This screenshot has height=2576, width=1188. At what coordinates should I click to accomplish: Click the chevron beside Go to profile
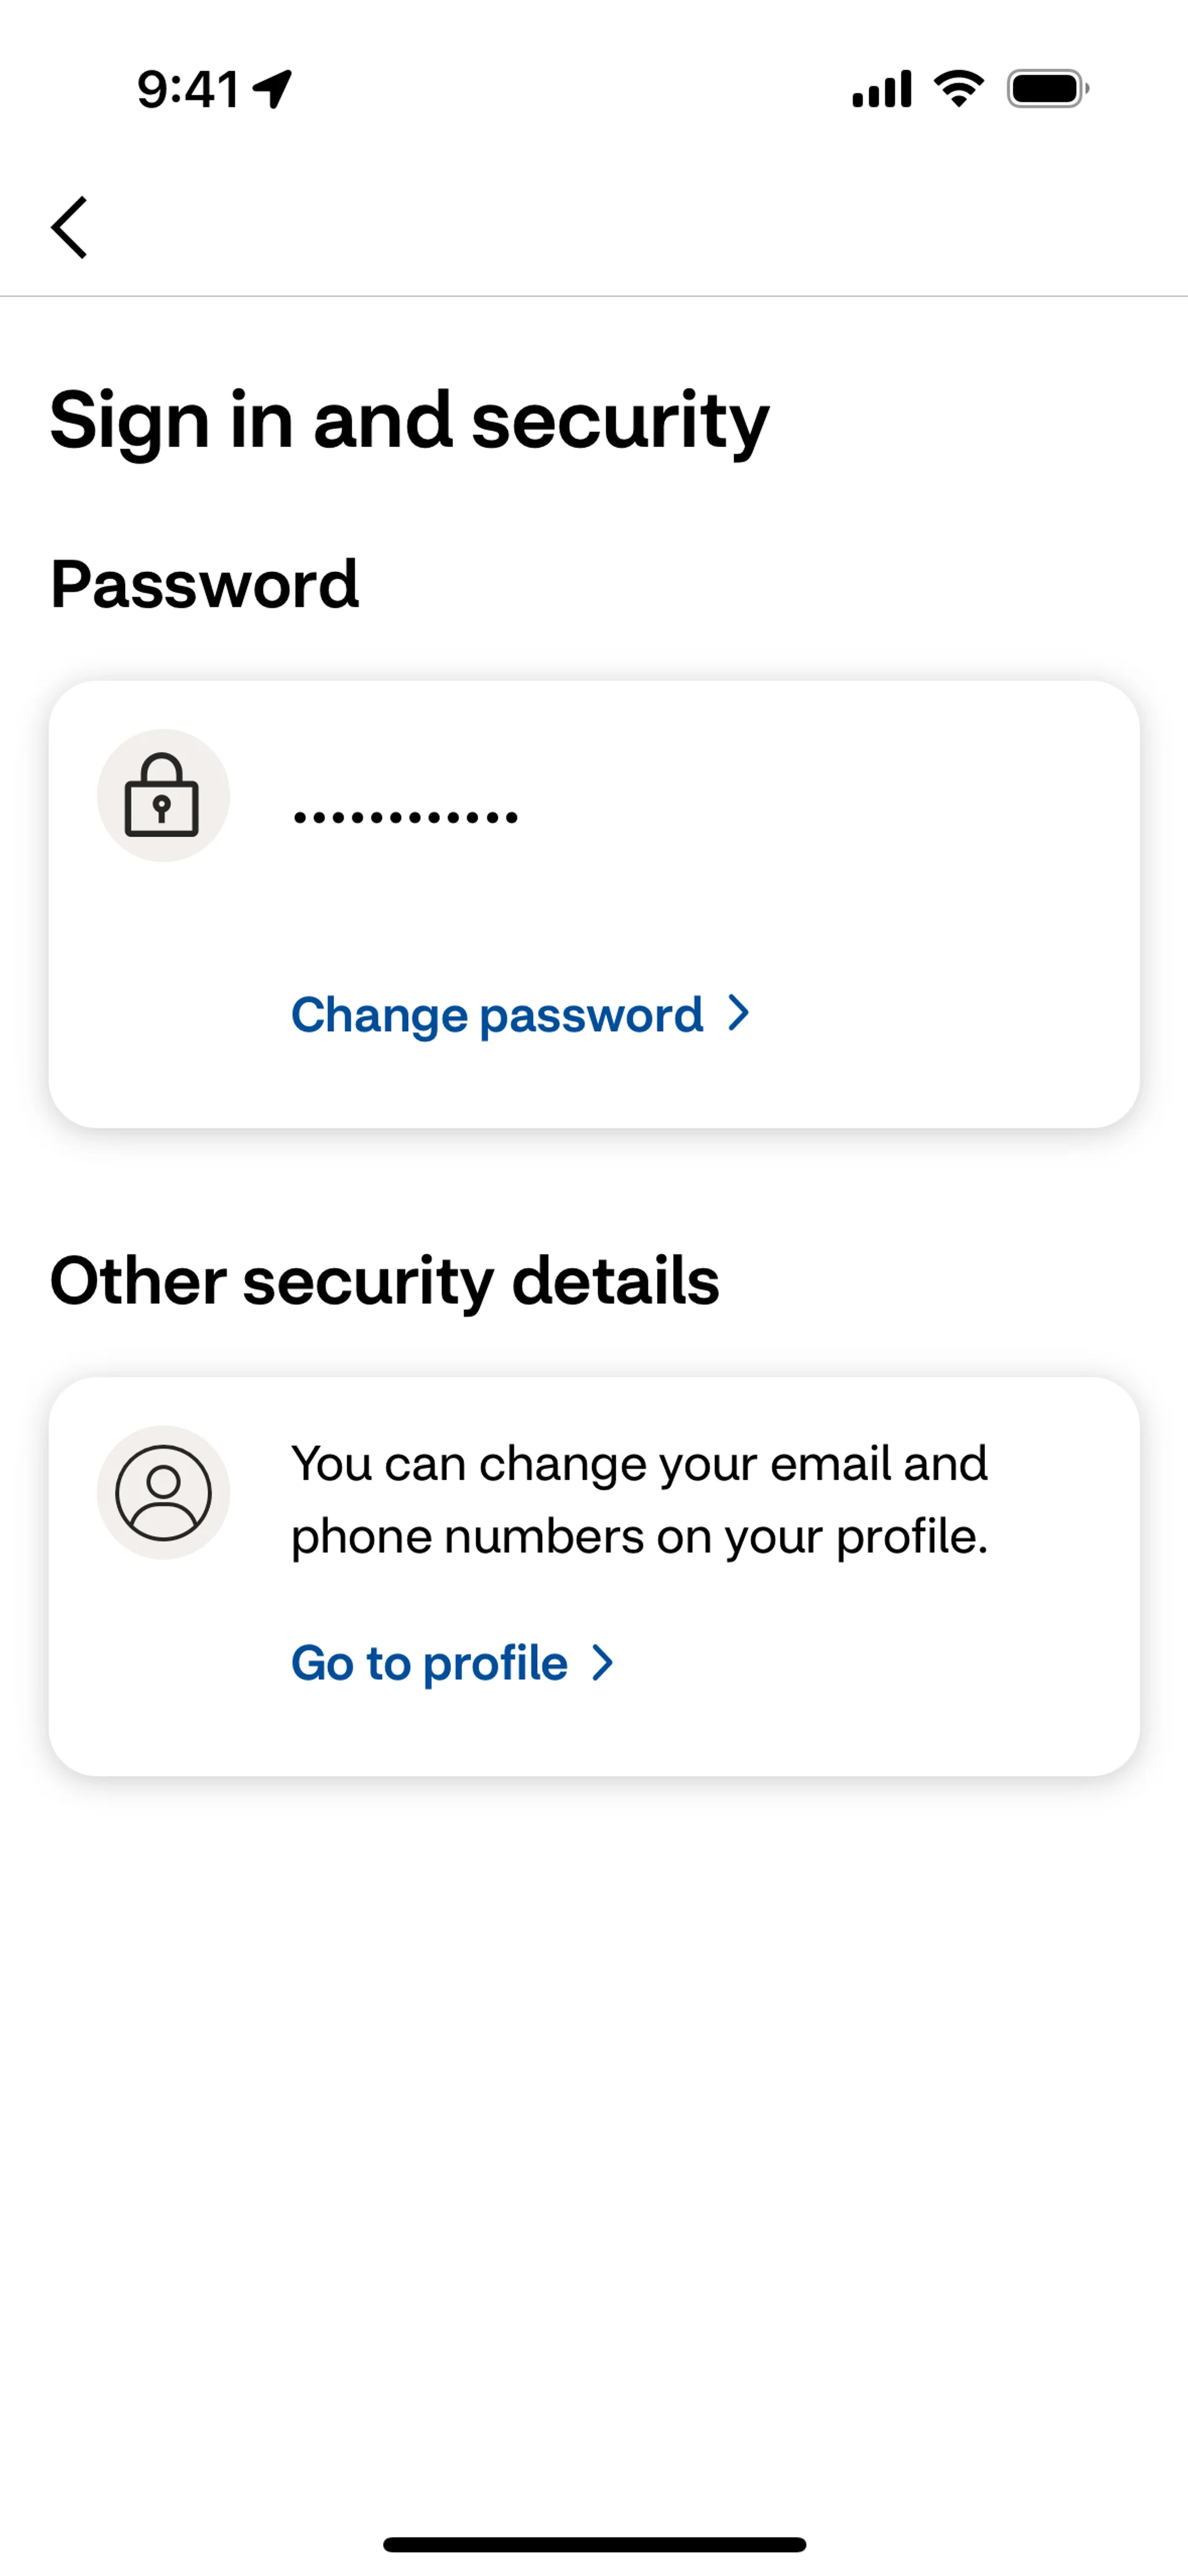pos(602,1663)
